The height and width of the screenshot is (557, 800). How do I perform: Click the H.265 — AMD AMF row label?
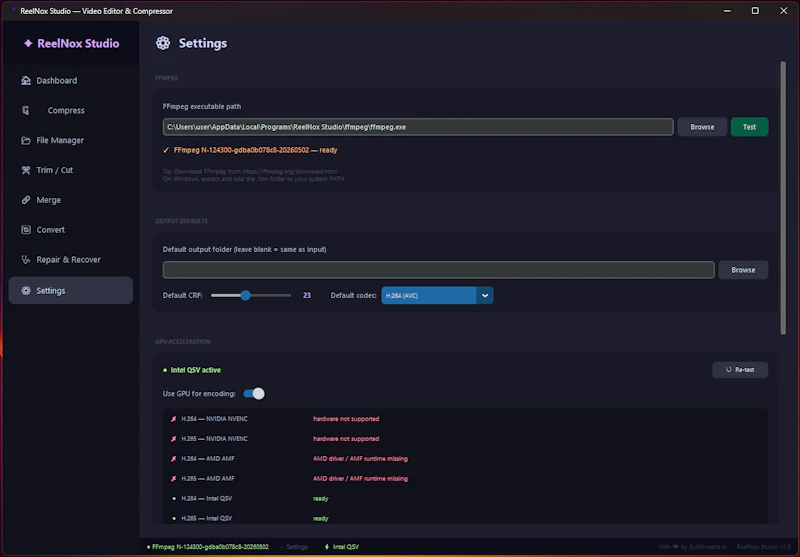pyautogui.click(x=208, y=478)
